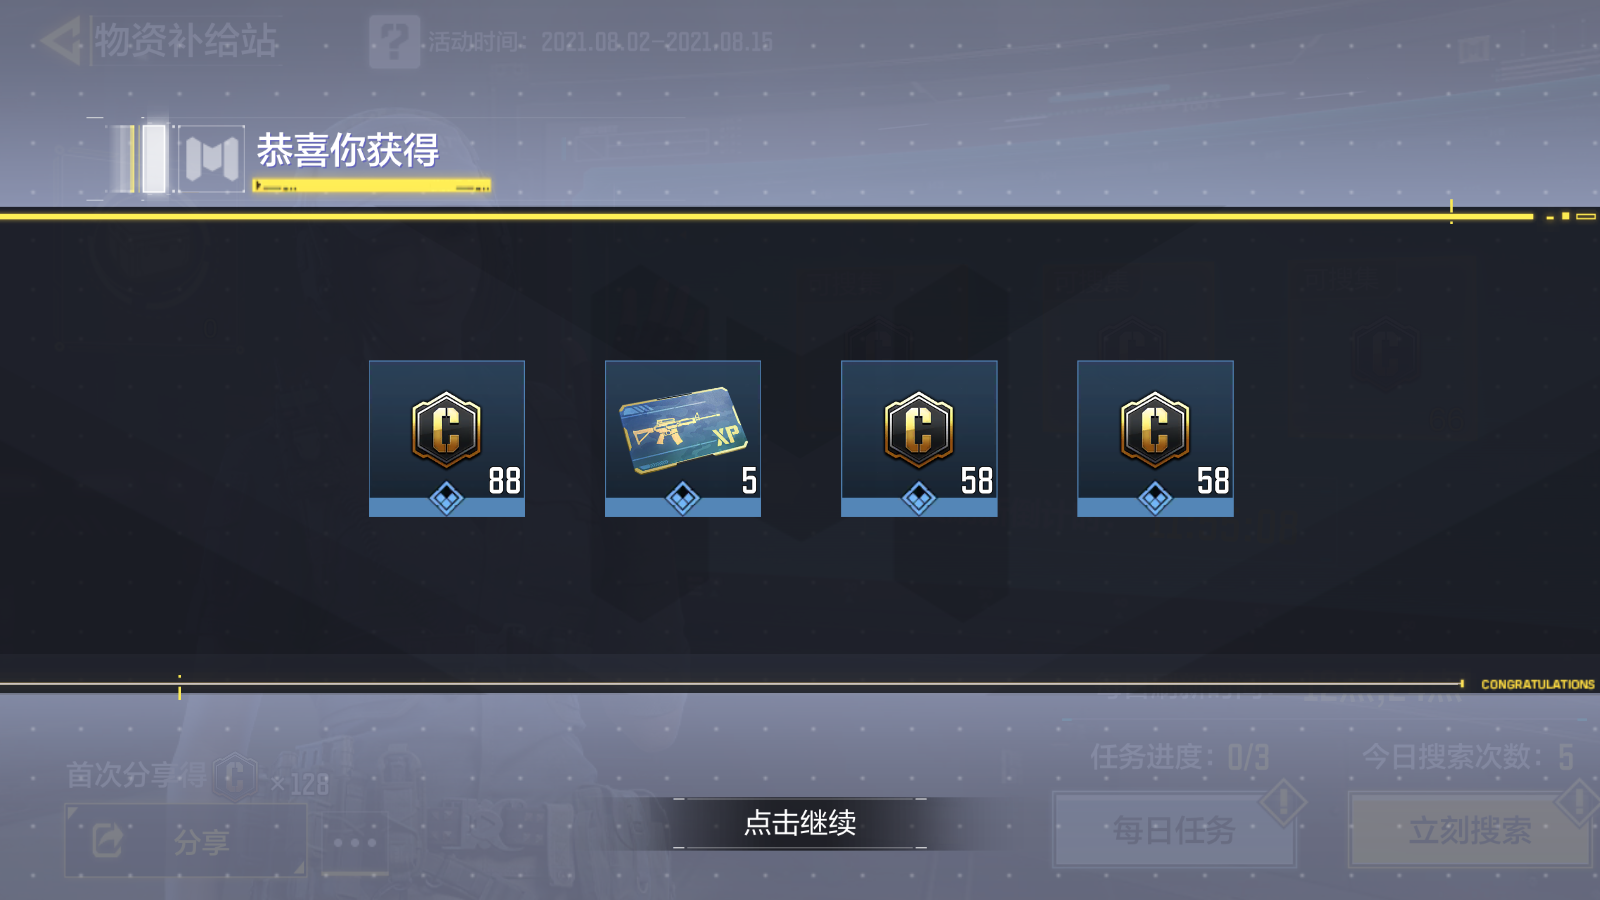Image resolution: width=1600 pixels, height=900 pixels.
Task: Select the weapon XP card reward
Action: [x=683, y=438]
